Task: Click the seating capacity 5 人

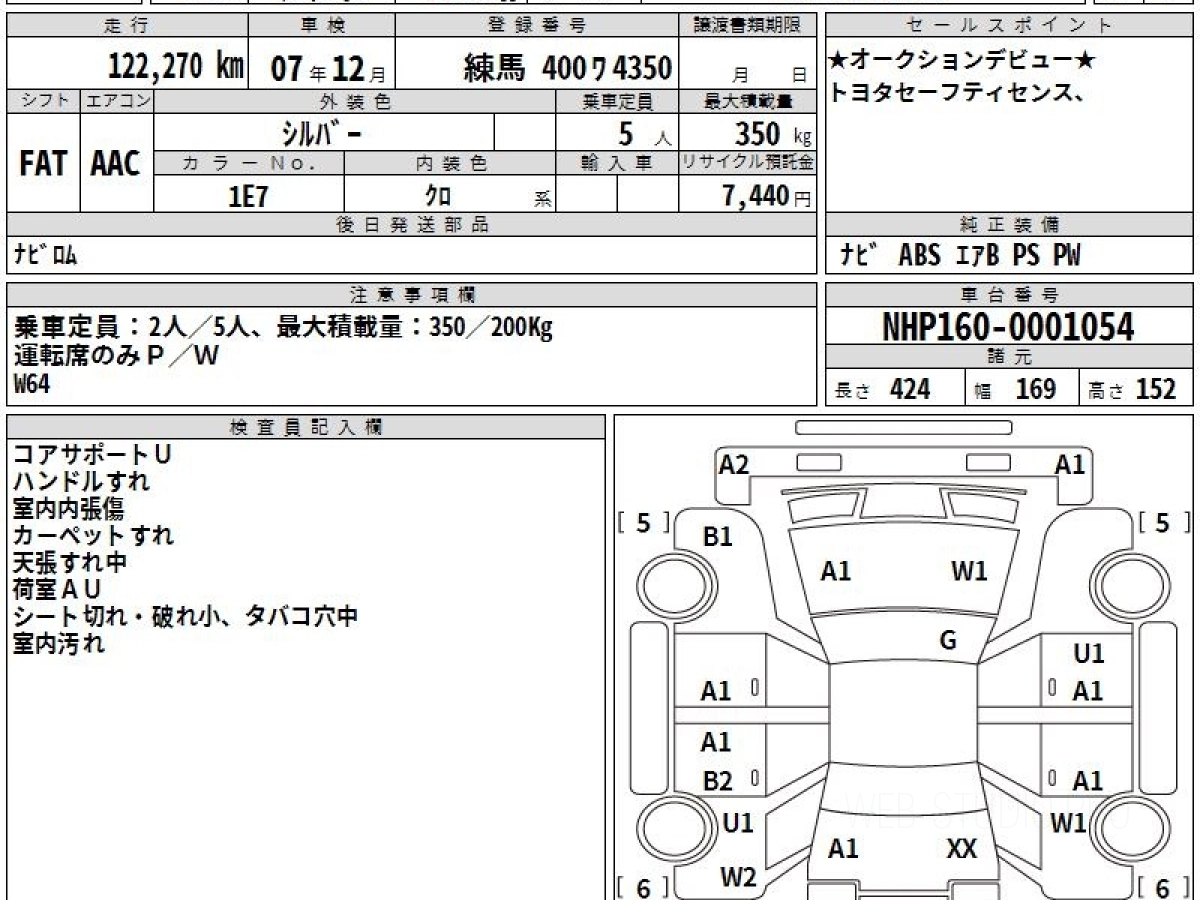Action: (x=644, y=133)
